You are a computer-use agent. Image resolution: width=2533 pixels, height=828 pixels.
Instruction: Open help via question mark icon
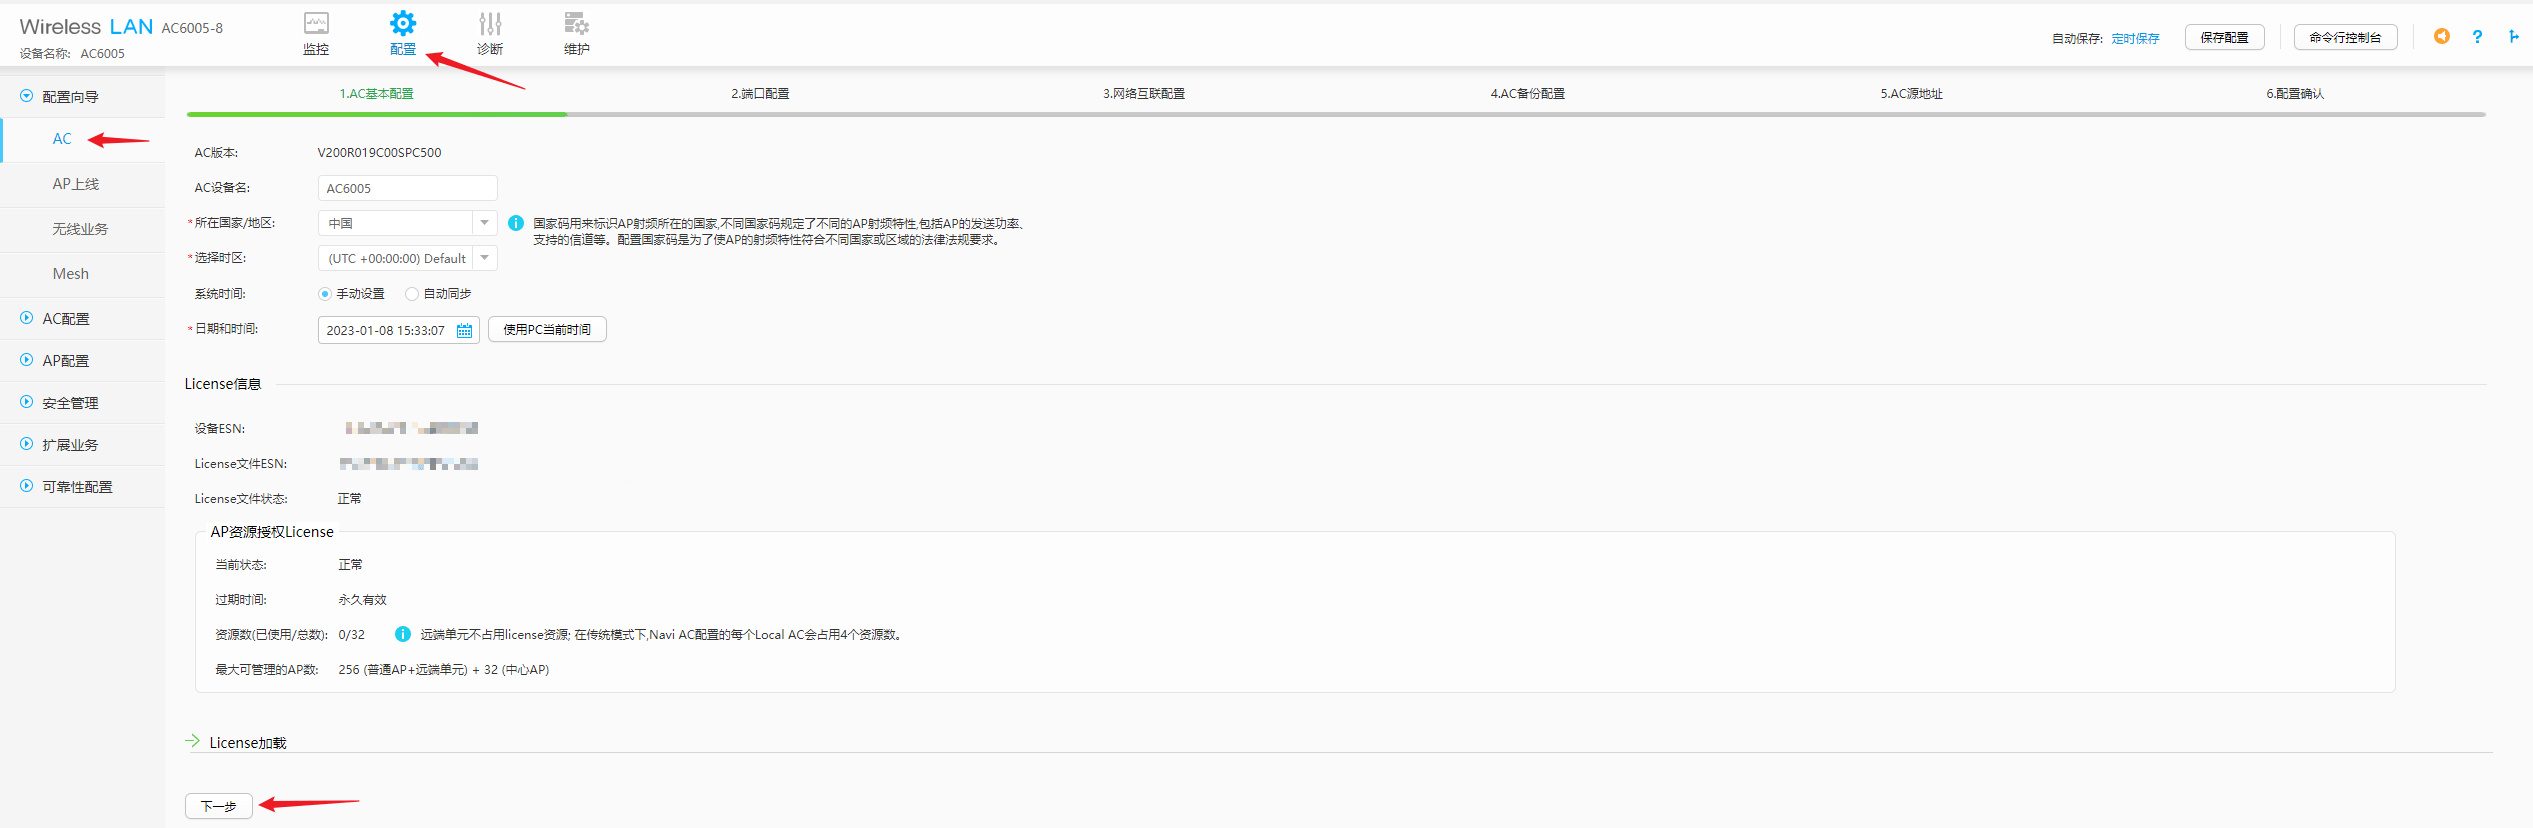pos(2477,37)
